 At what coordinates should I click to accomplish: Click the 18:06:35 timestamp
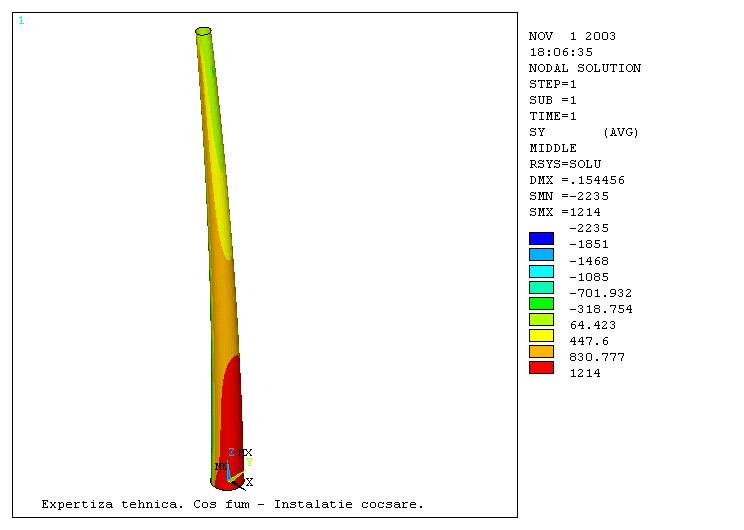point(560,52)
